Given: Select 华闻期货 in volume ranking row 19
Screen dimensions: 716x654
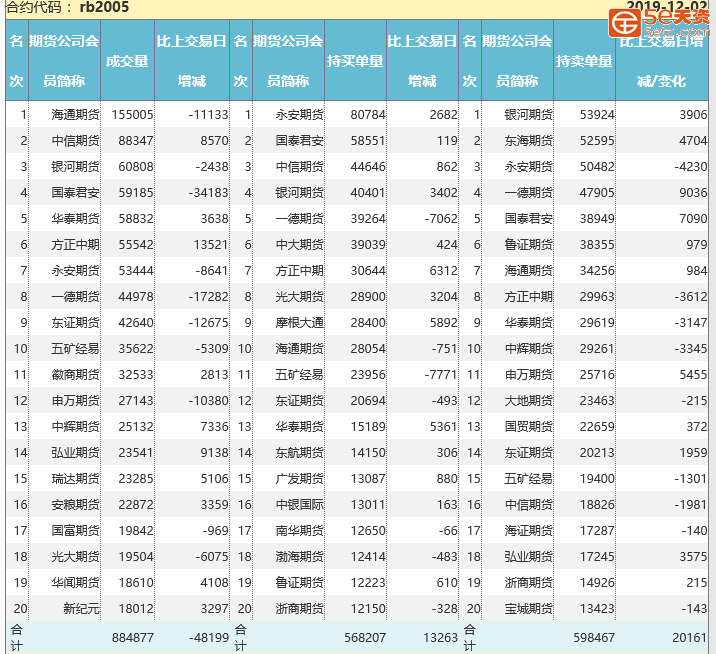Looking at the screenshot, I should point(75,583).
